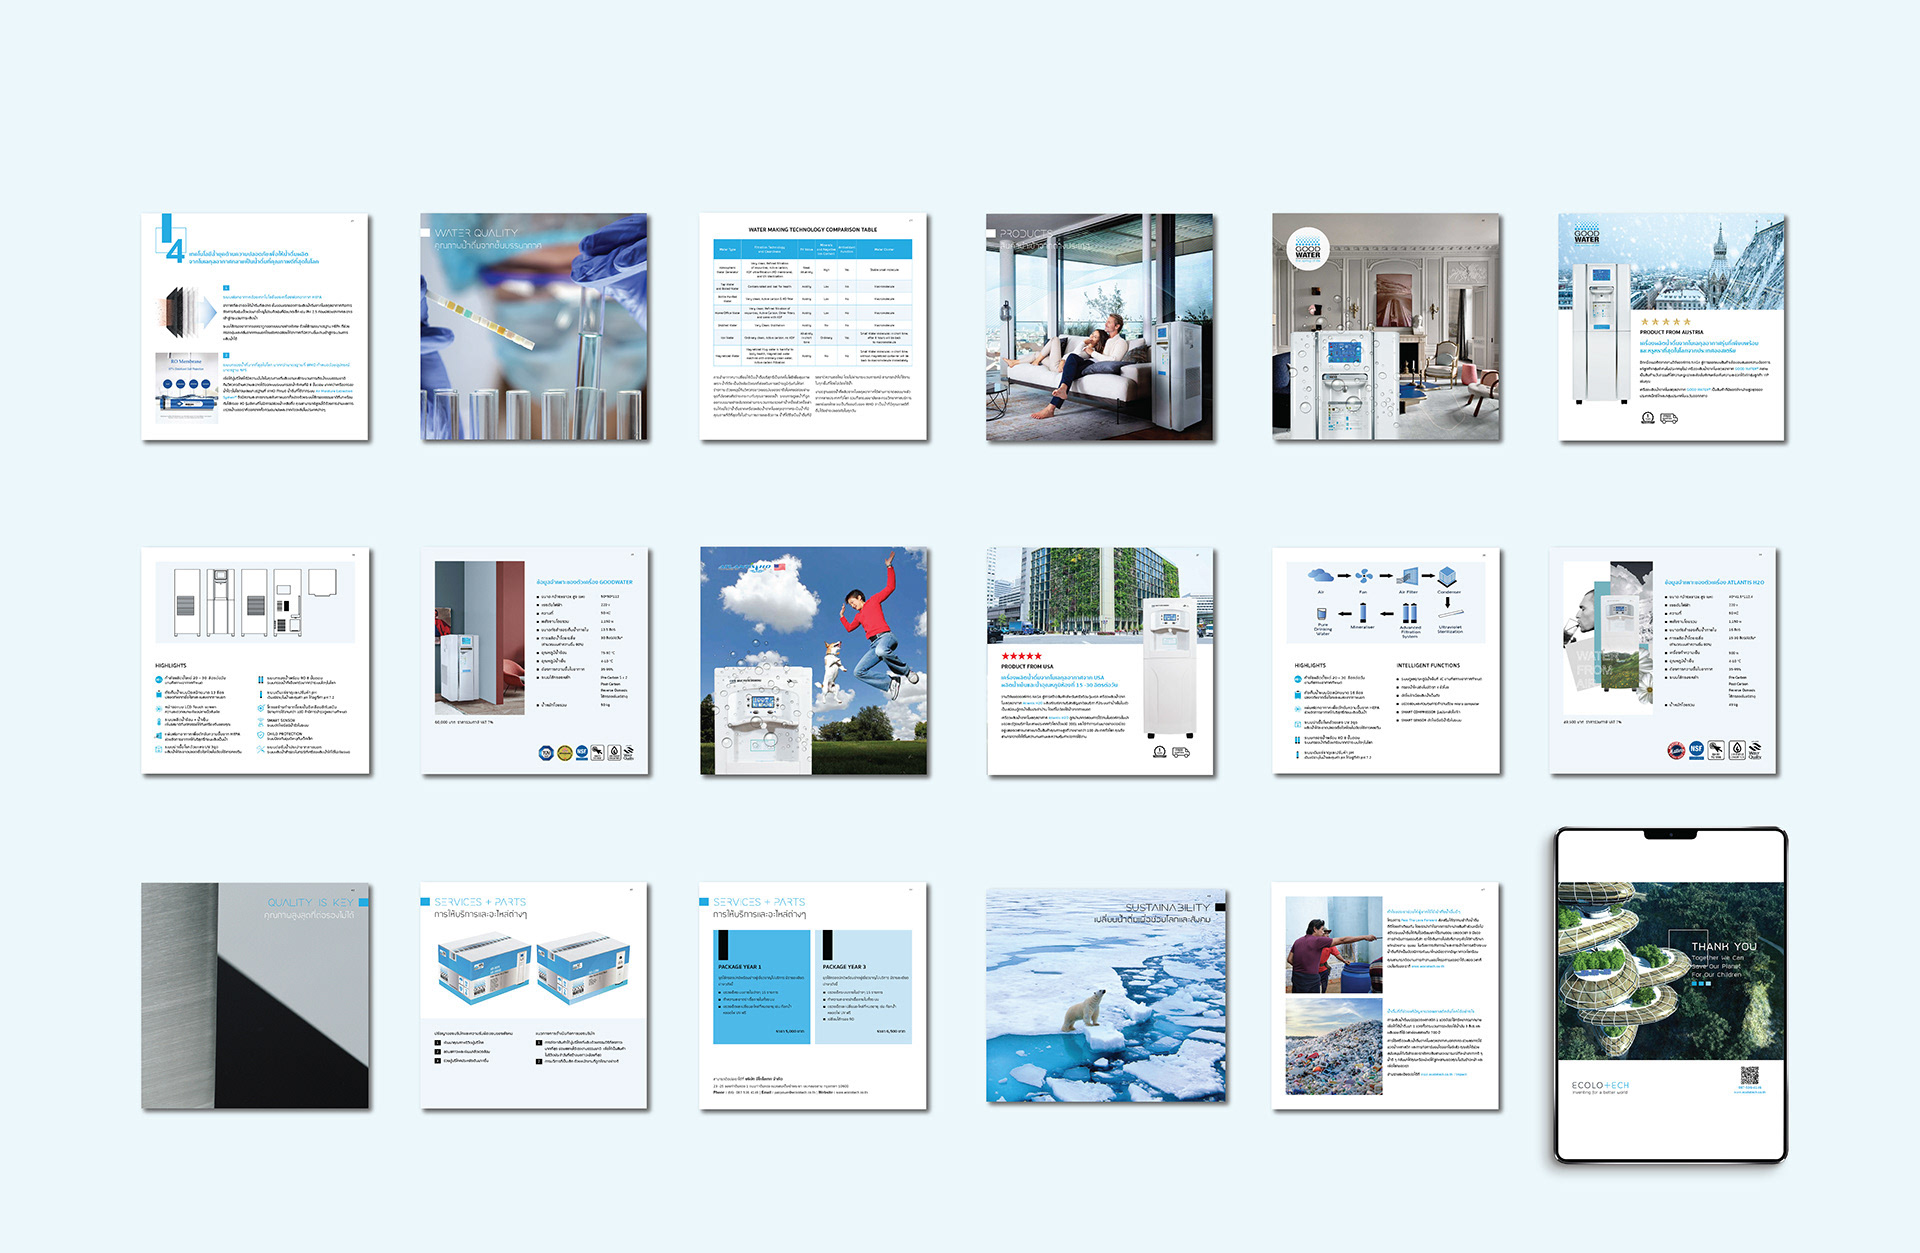Open the Water Quality lab photo page

point(534,327)
